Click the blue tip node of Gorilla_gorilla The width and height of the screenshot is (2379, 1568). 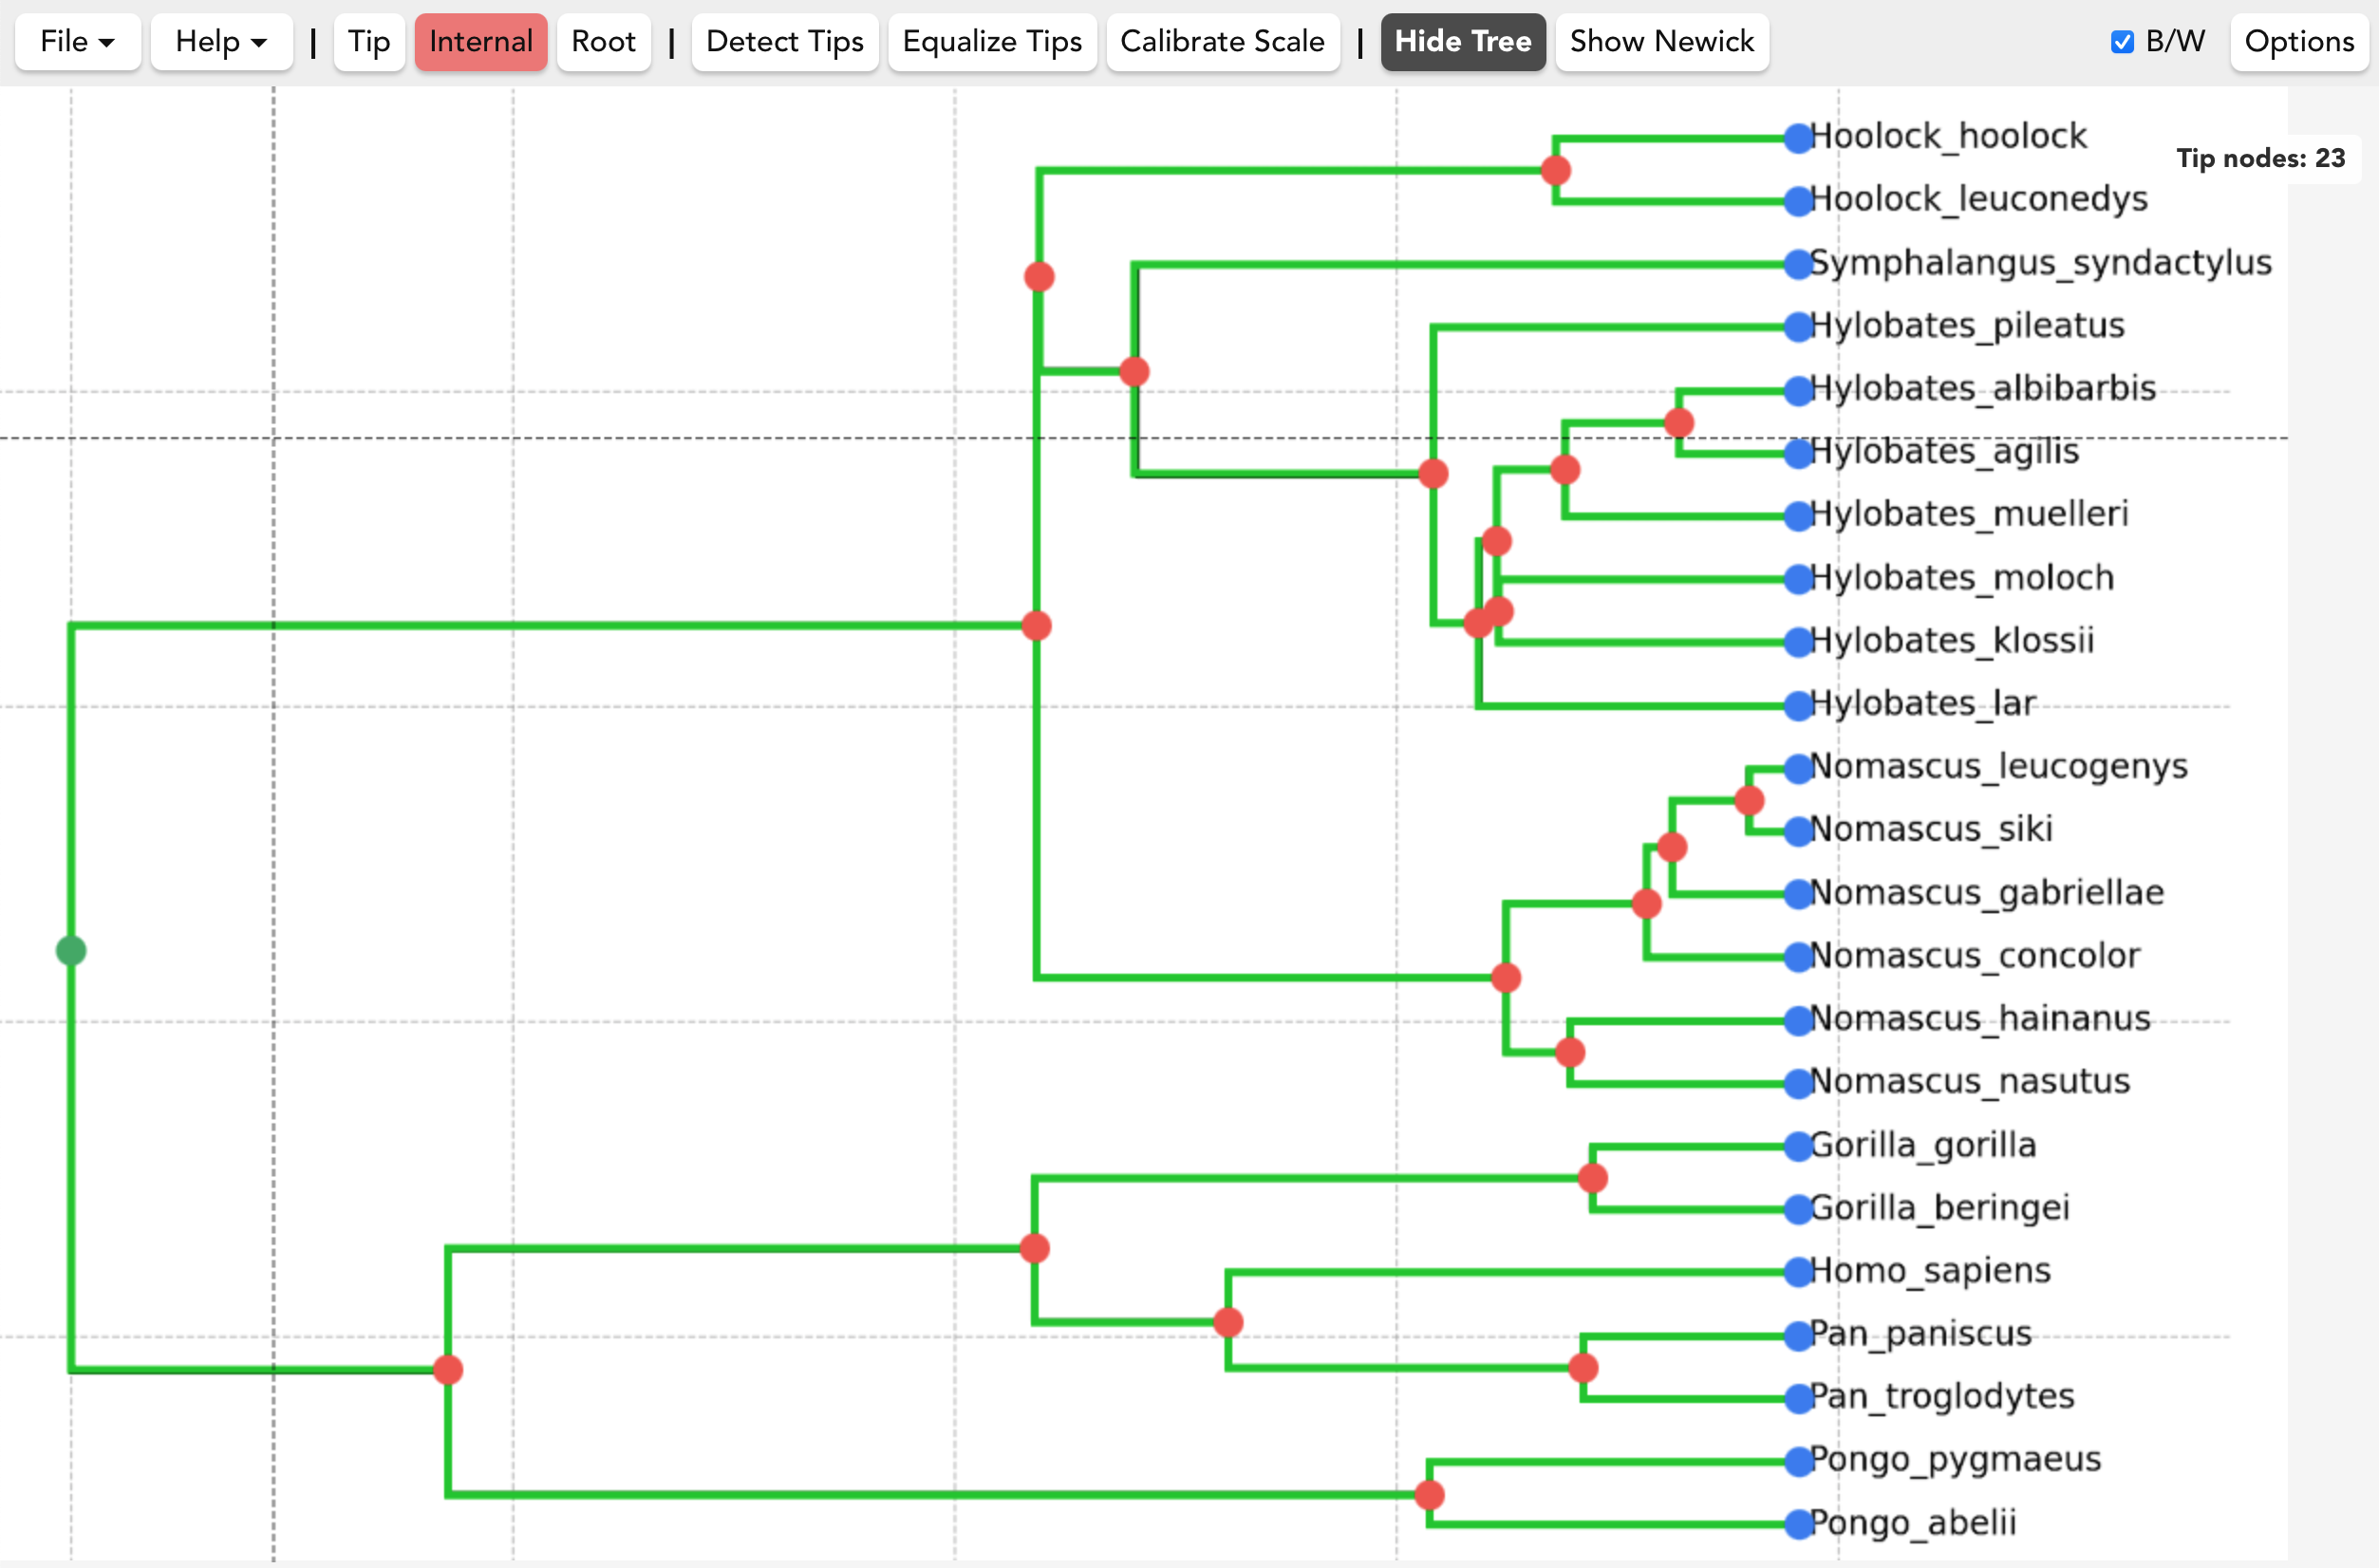[1799, 1146]
